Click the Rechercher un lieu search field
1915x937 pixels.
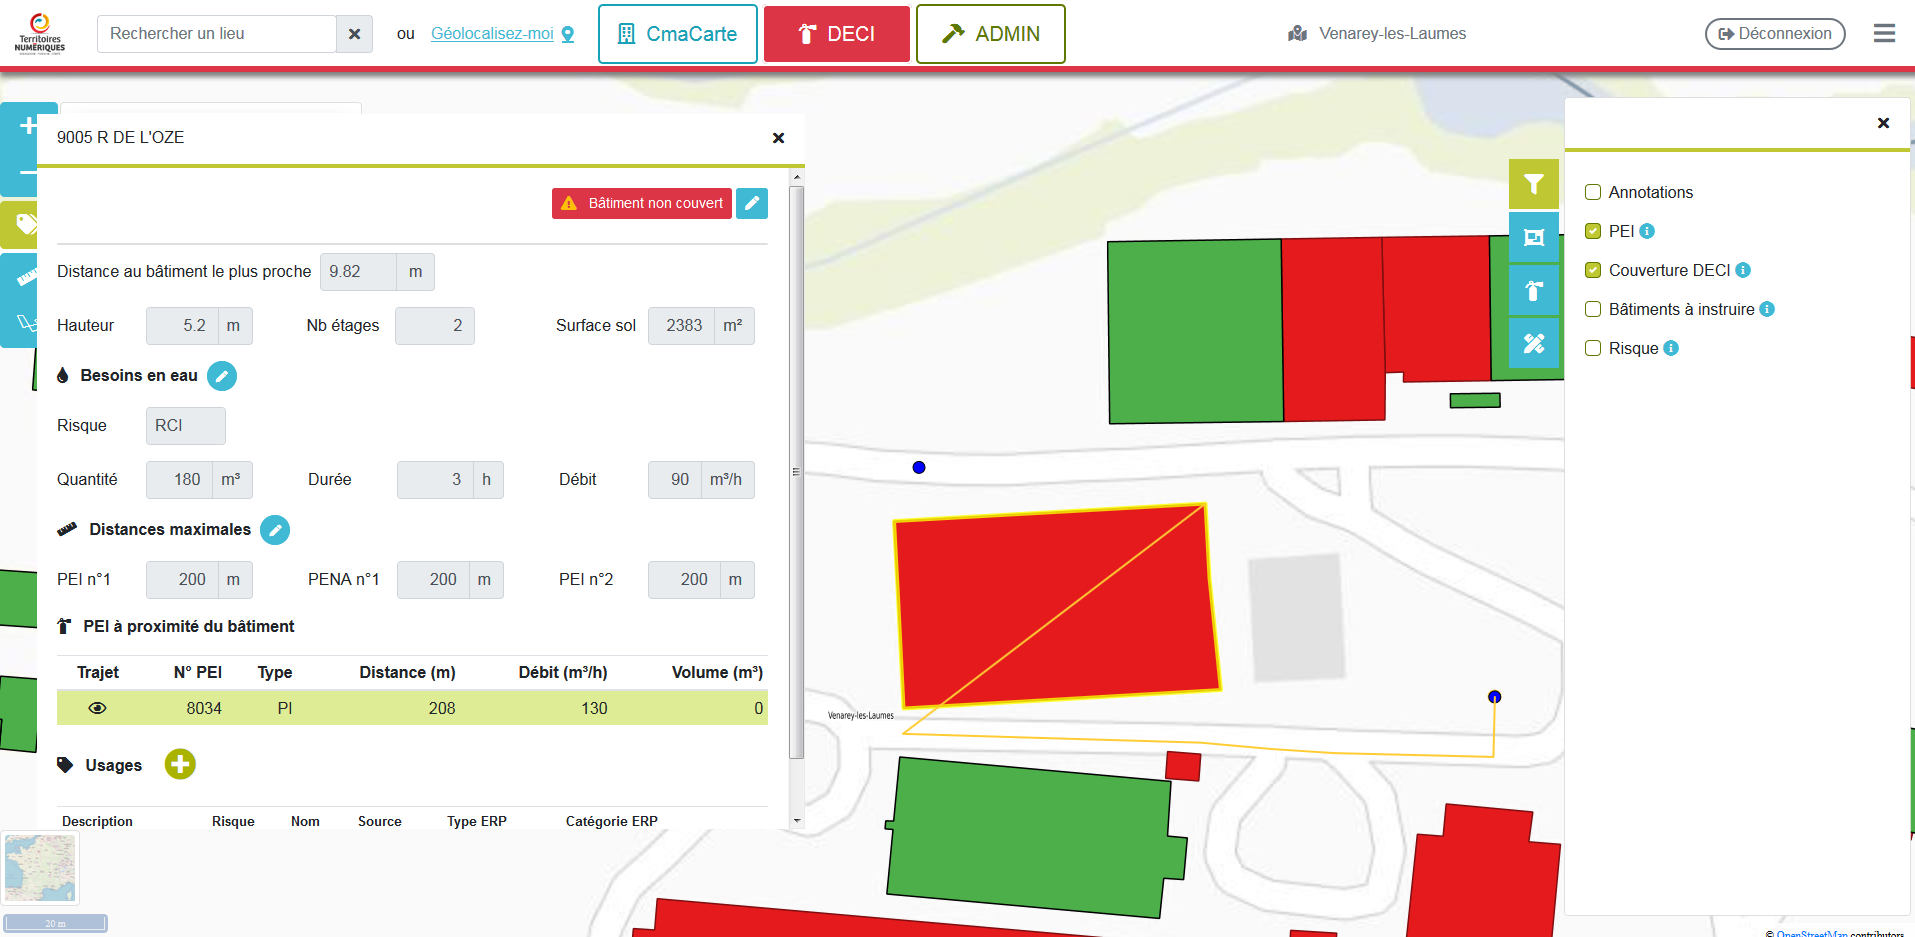click(217, 33)
